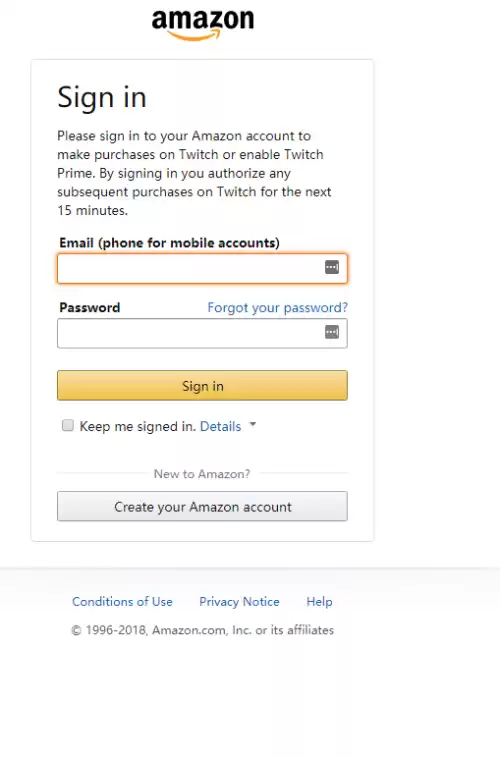Select Create your Amazon account button
The height and width of the screenshot is (758, 500).
[202, 506]
